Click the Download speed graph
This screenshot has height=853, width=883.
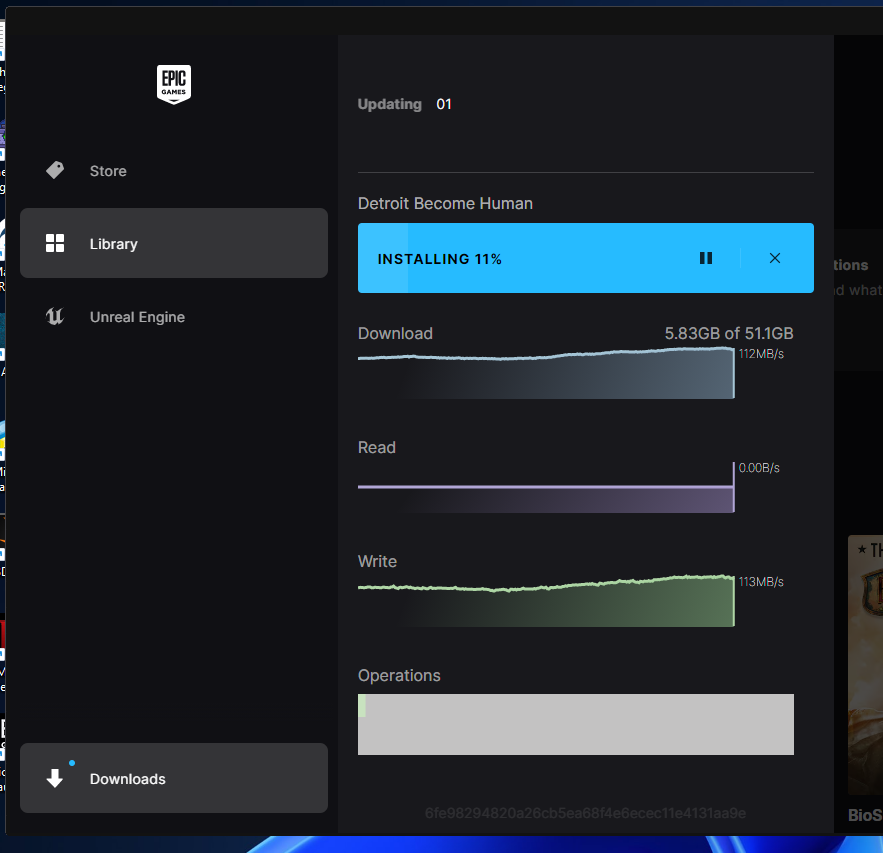tap(546, 373)
